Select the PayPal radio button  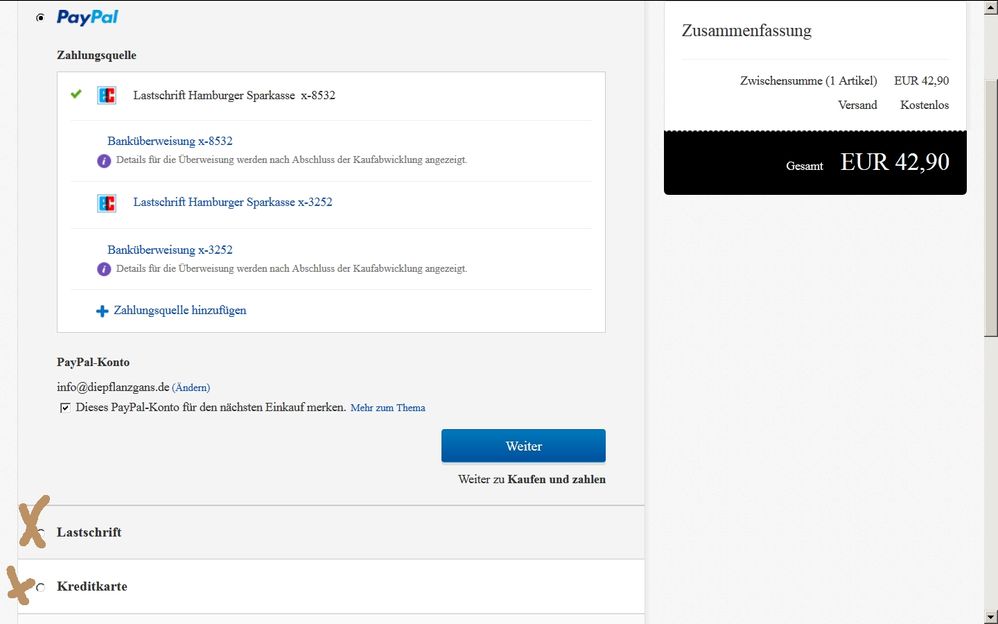click(x=40, y=18)
